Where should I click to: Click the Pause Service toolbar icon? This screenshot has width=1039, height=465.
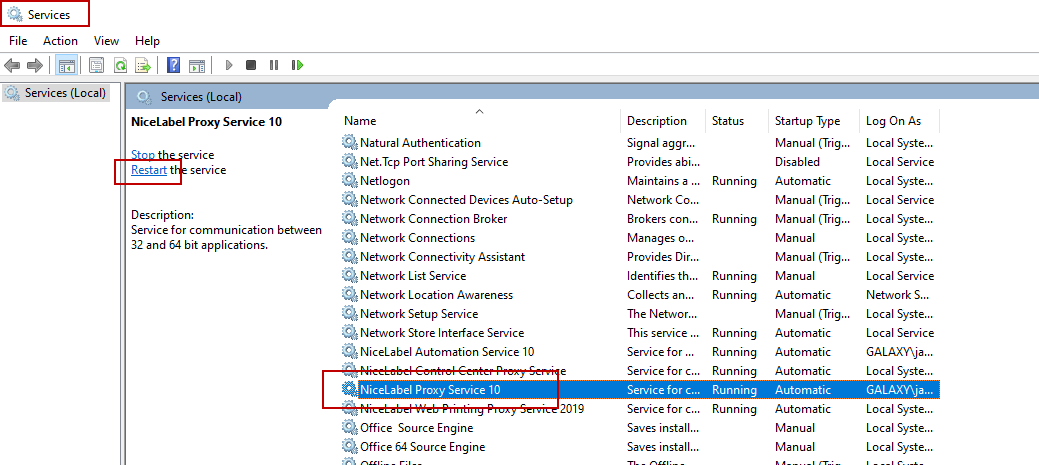coord(274,65)
